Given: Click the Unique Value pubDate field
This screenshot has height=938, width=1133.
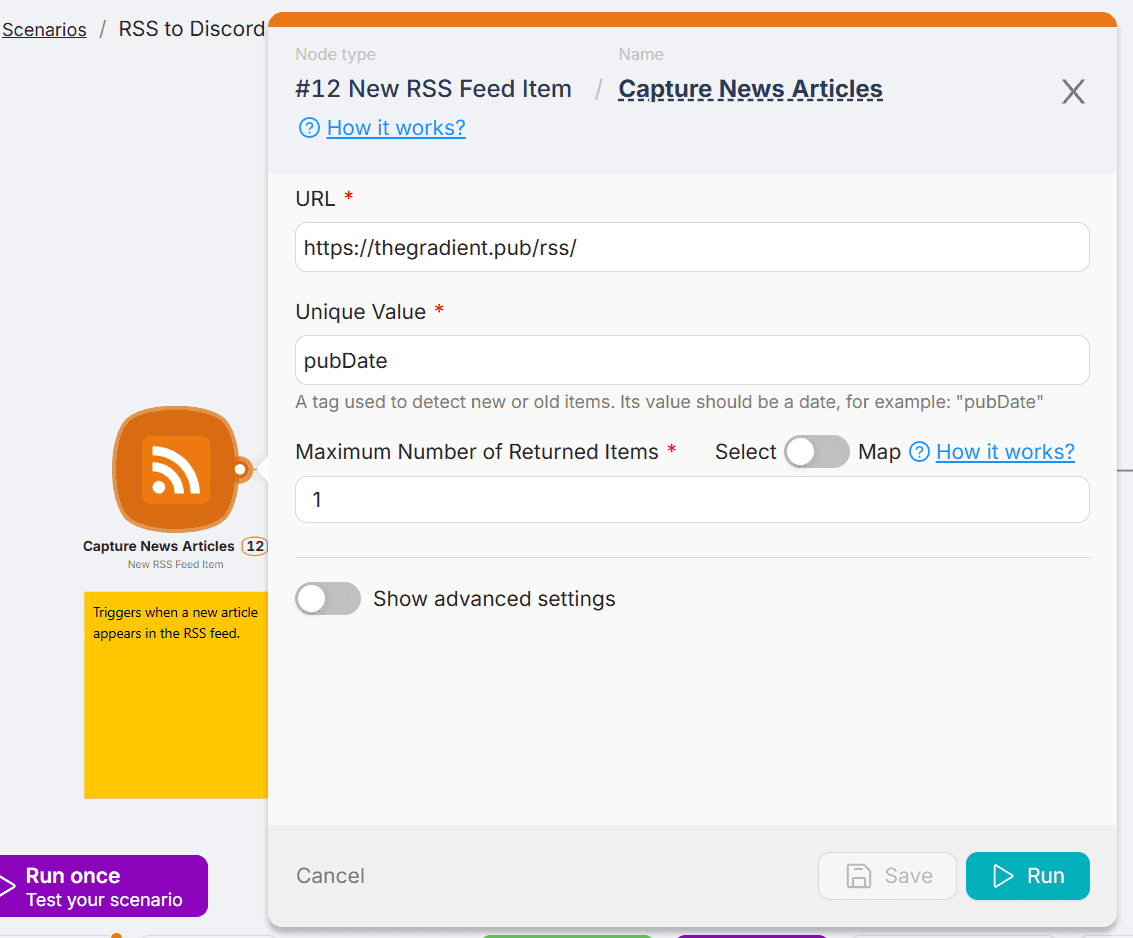Looking at the screenshot, I should (x=692, y=360).
